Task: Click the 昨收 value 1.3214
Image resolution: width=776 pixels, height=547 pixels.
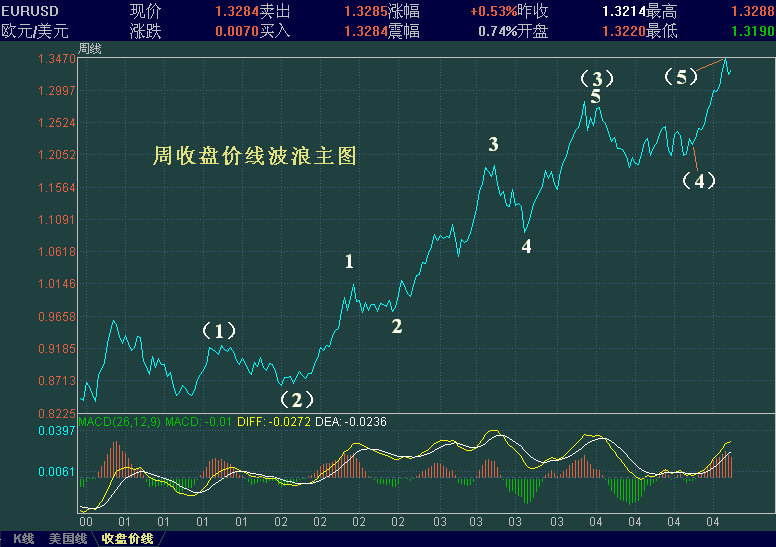Action: (624, 11)
